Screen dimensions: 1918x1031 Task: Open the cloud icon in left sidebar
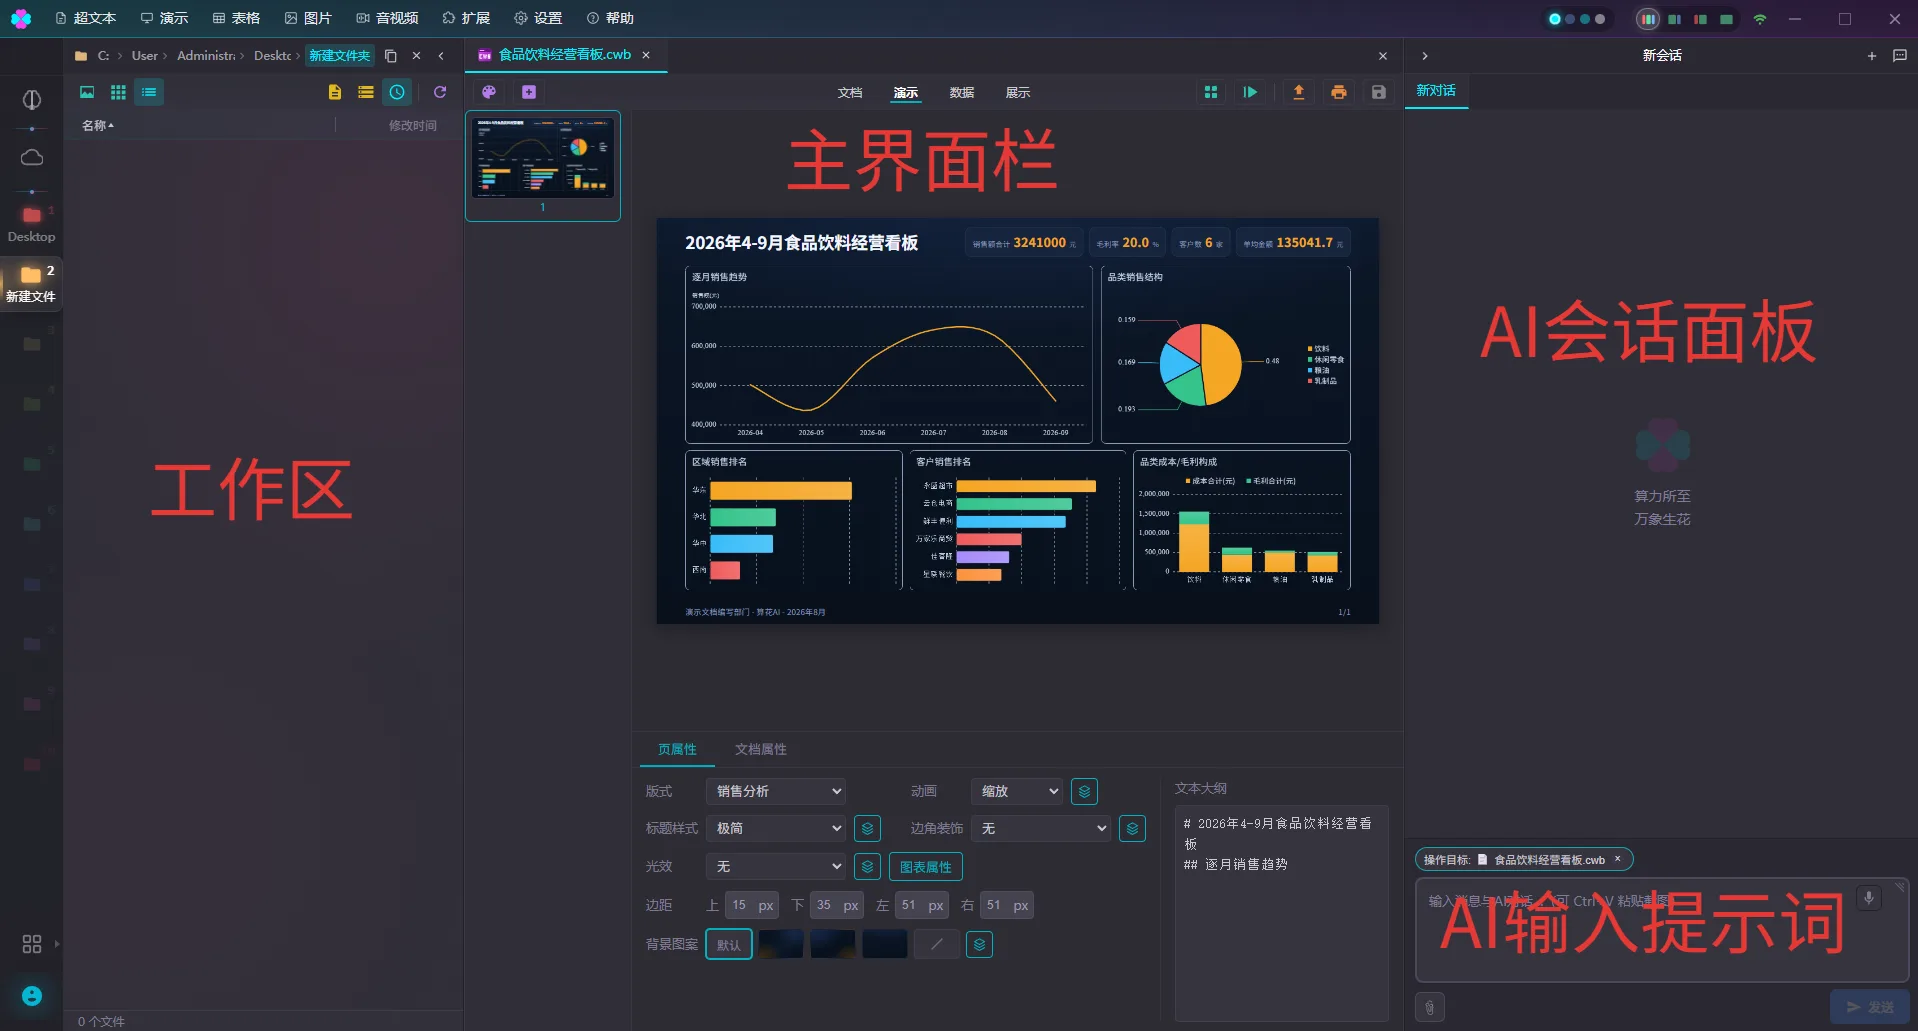[x=32, y=157]
